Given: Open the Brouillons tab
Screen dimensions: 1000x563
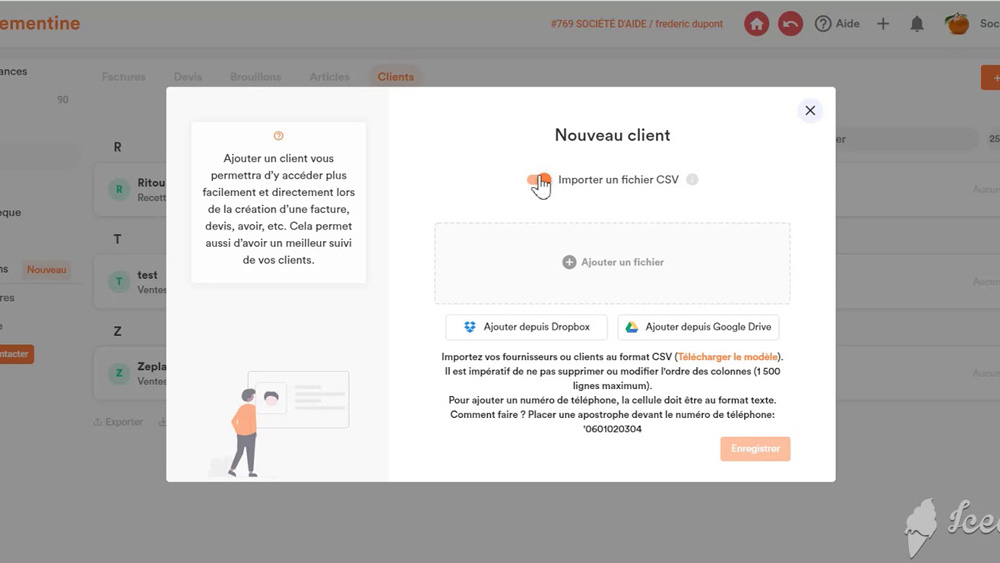Looking at the screenshot, I should (x=255, y=77).
